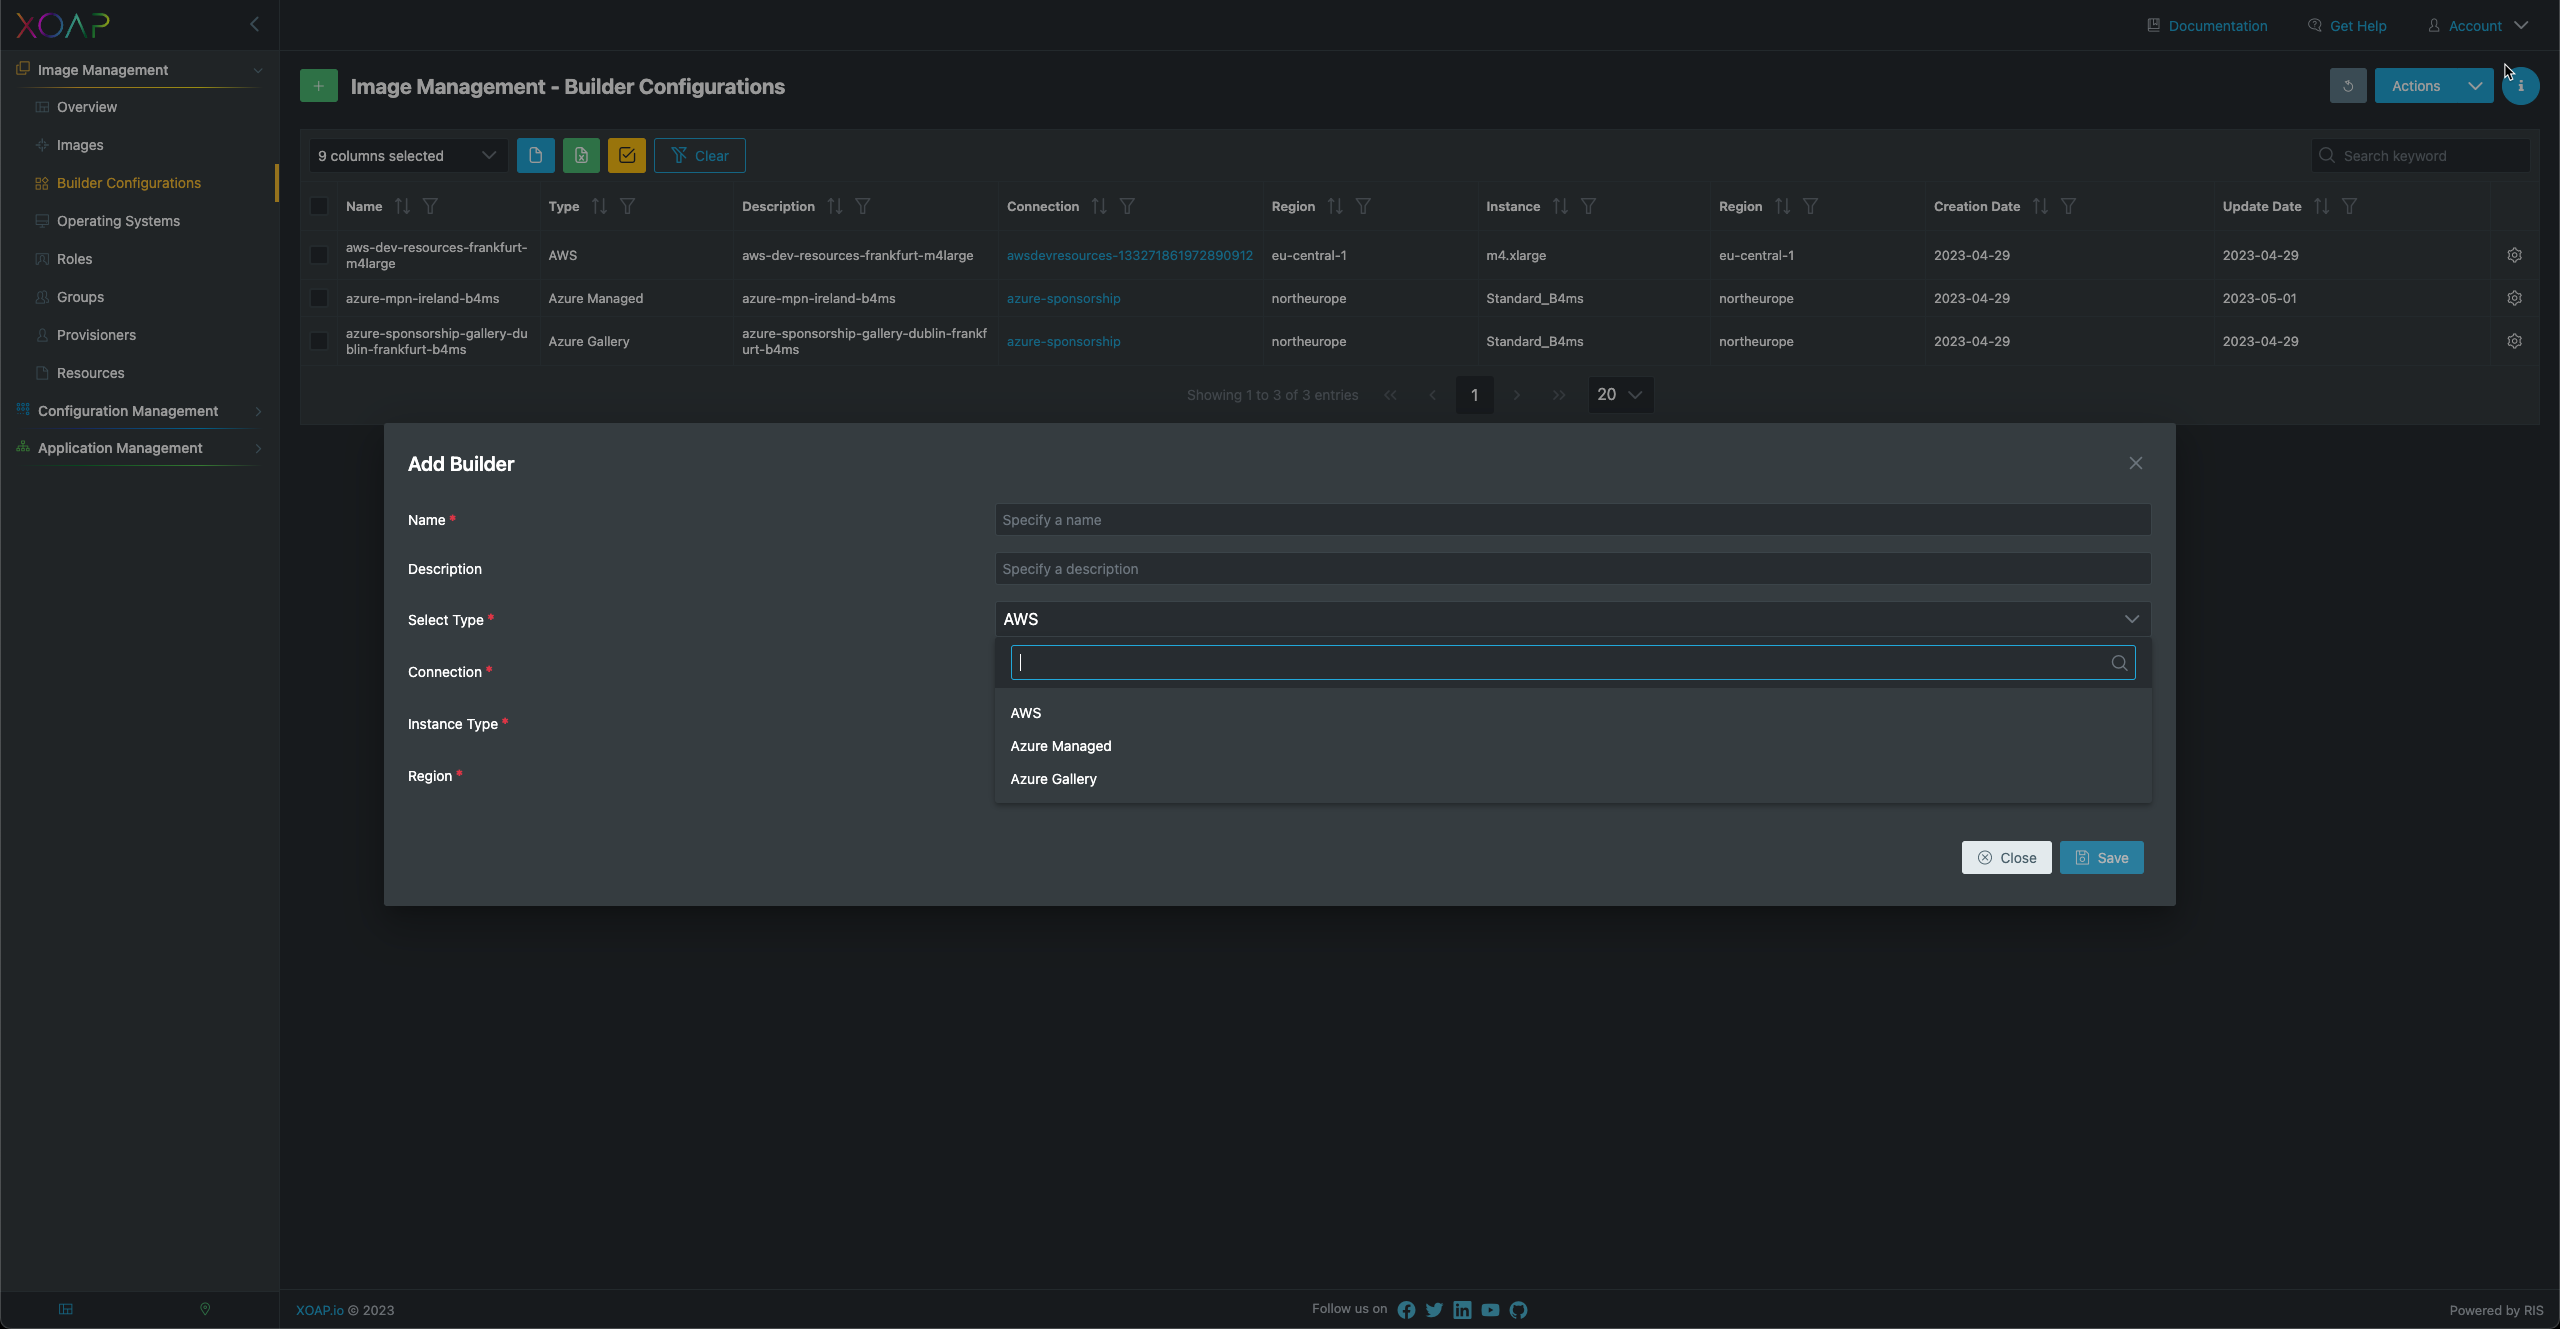The image size is (2560, 1329).
Task: Open the Get Help link
Action: [2347, 26]
